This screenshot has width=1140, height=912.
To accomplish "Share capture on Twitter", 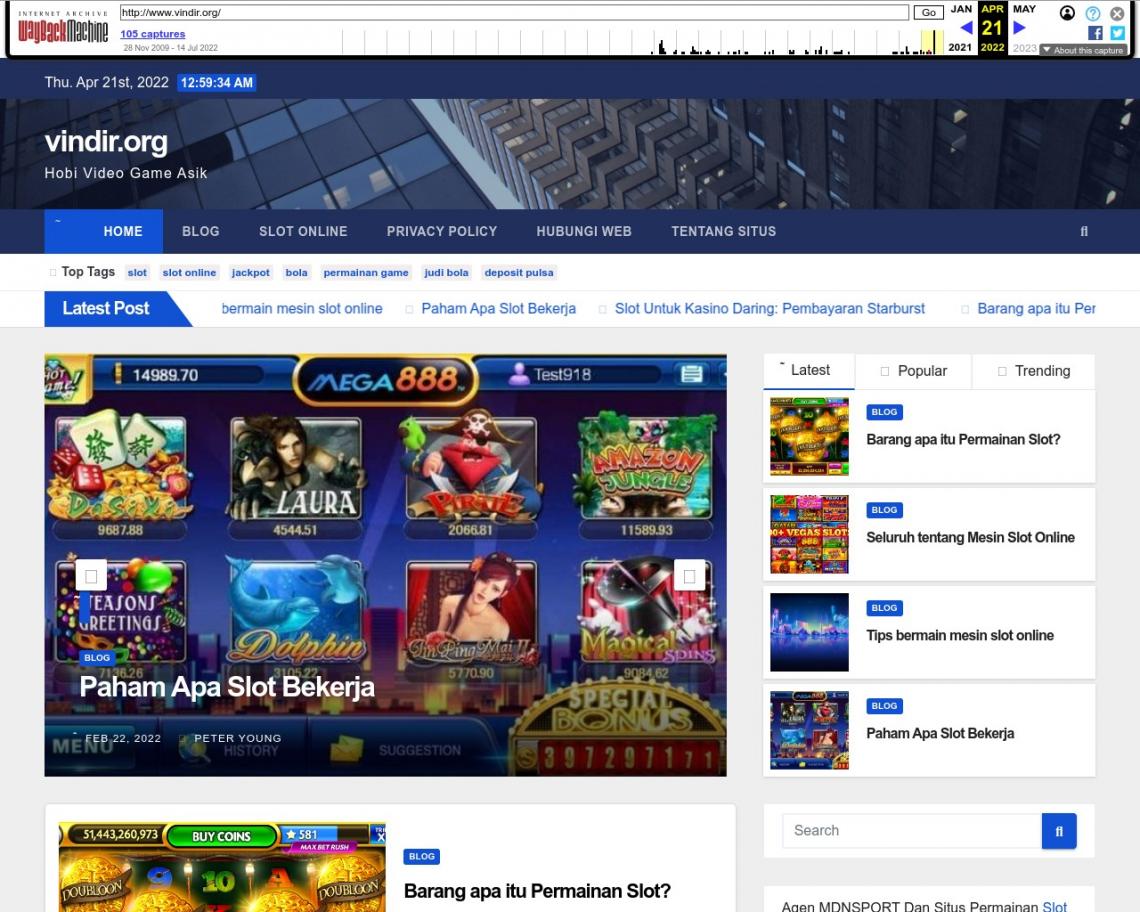I will click(x=1117, y=33).
